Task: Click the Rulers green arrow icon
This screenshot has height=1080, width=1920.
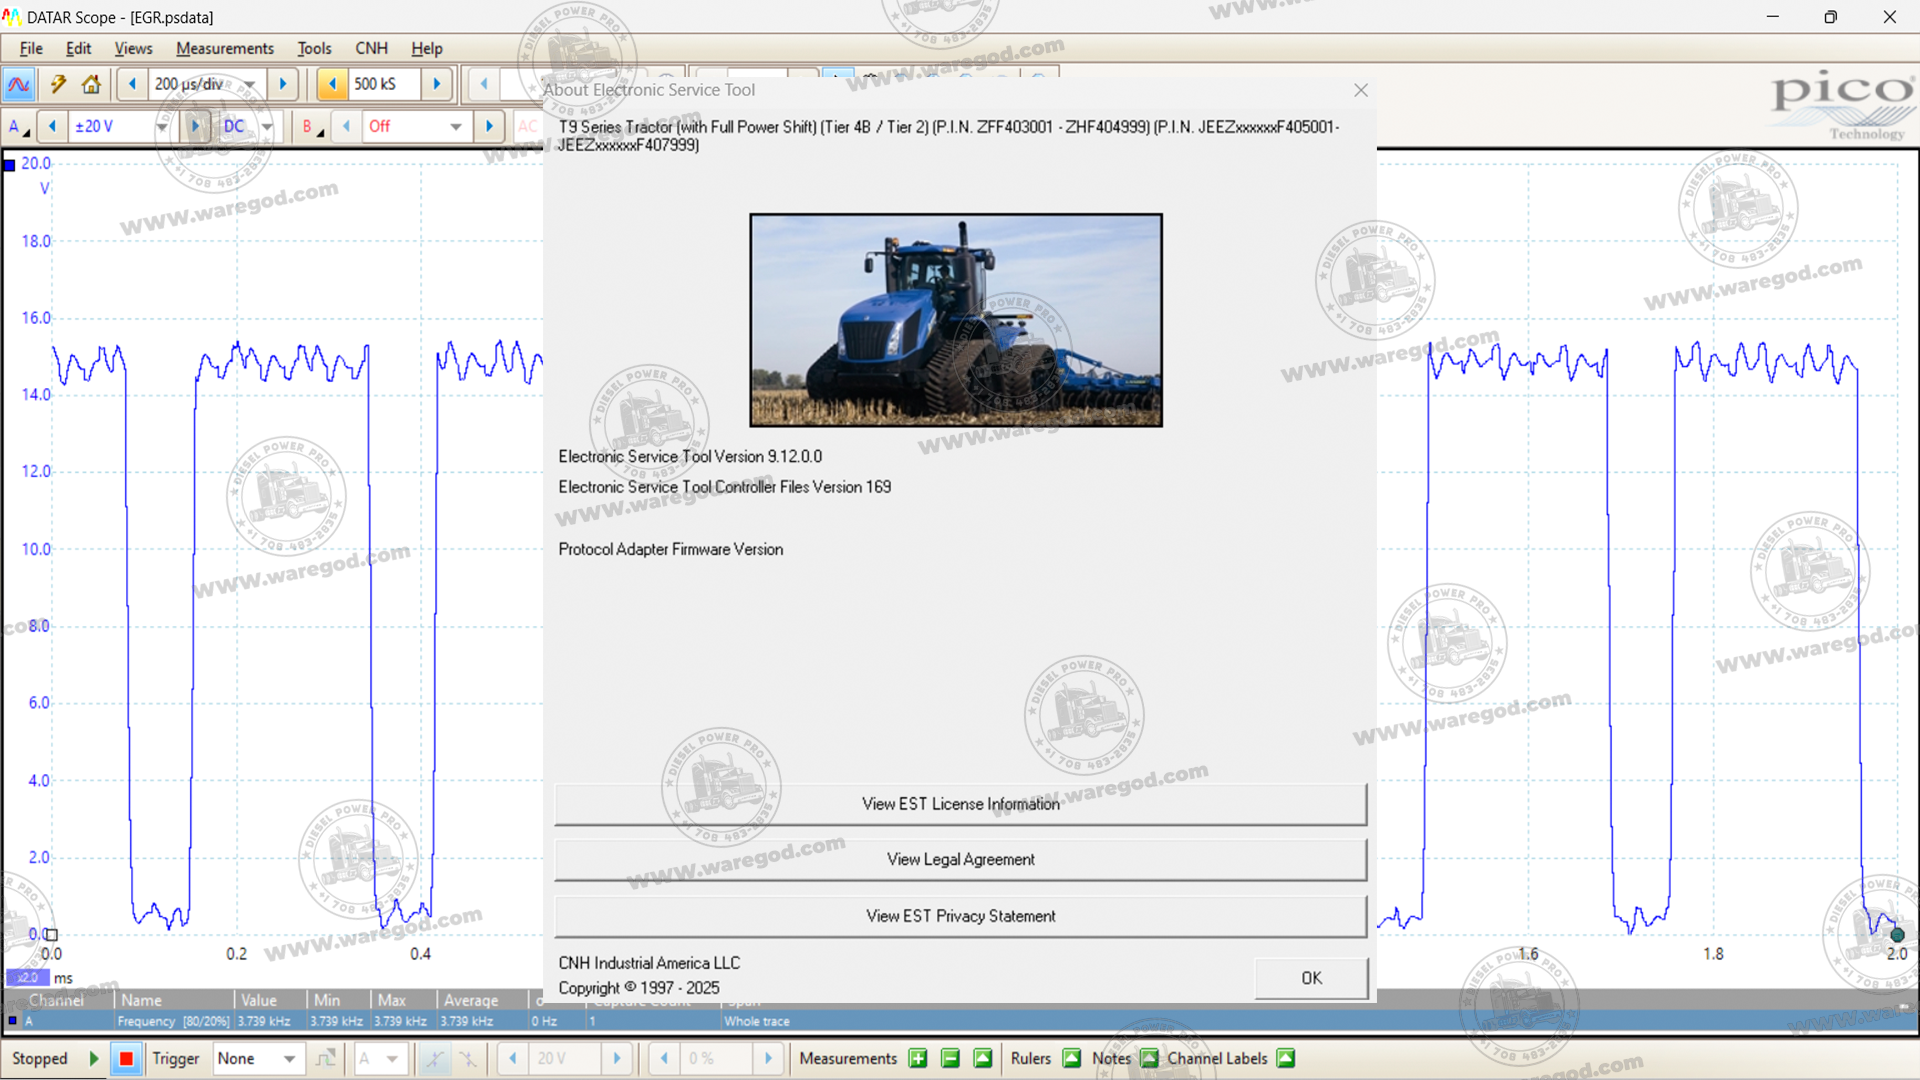Action: pos(1072,1059)
